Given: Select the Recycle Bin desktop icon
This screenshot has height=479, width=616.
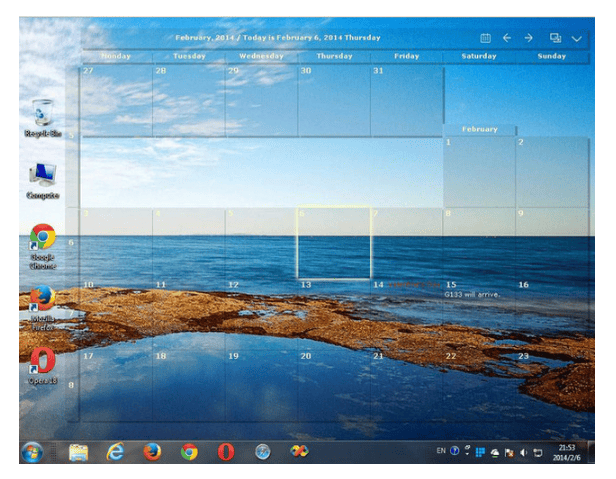Looking at the screenshot, I should pos(43,118).
